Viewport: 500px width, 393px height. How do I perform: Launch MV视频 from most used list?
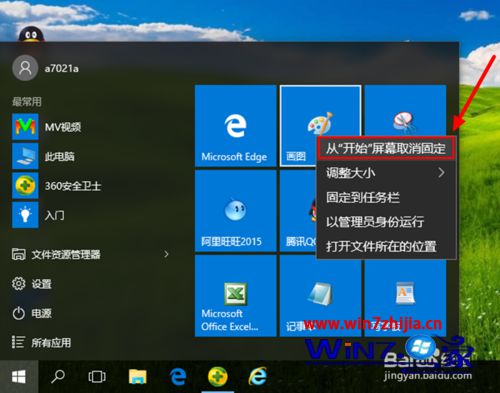click(x=47, y=127)
